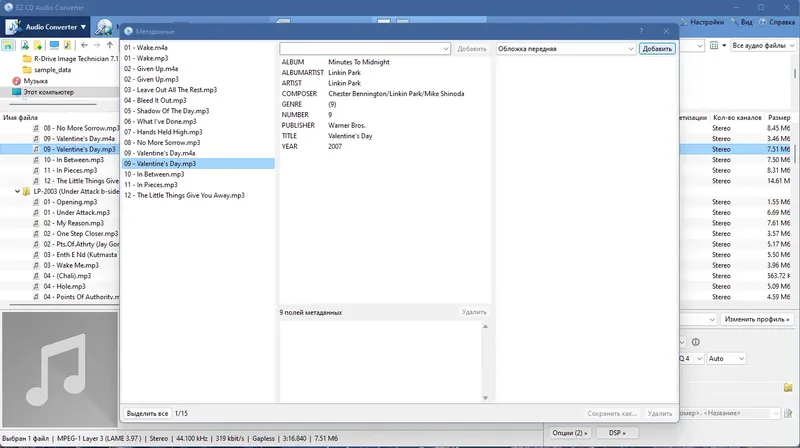This screenshot has width=800, height=448.
Task: Click the PUBLISHER value Warner Bros.
Action: pyautogui.click(x=347, y=126)
